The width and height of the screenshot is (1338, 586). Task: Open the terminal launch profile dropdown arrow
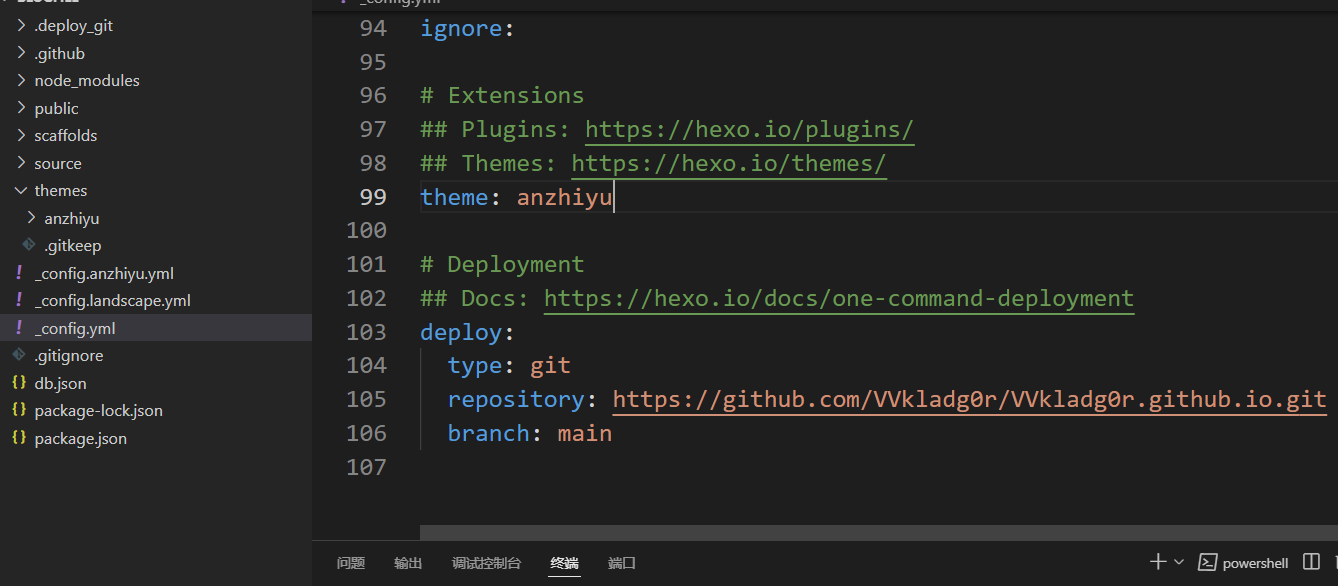pyautogui.click(x=1179, y=562)
